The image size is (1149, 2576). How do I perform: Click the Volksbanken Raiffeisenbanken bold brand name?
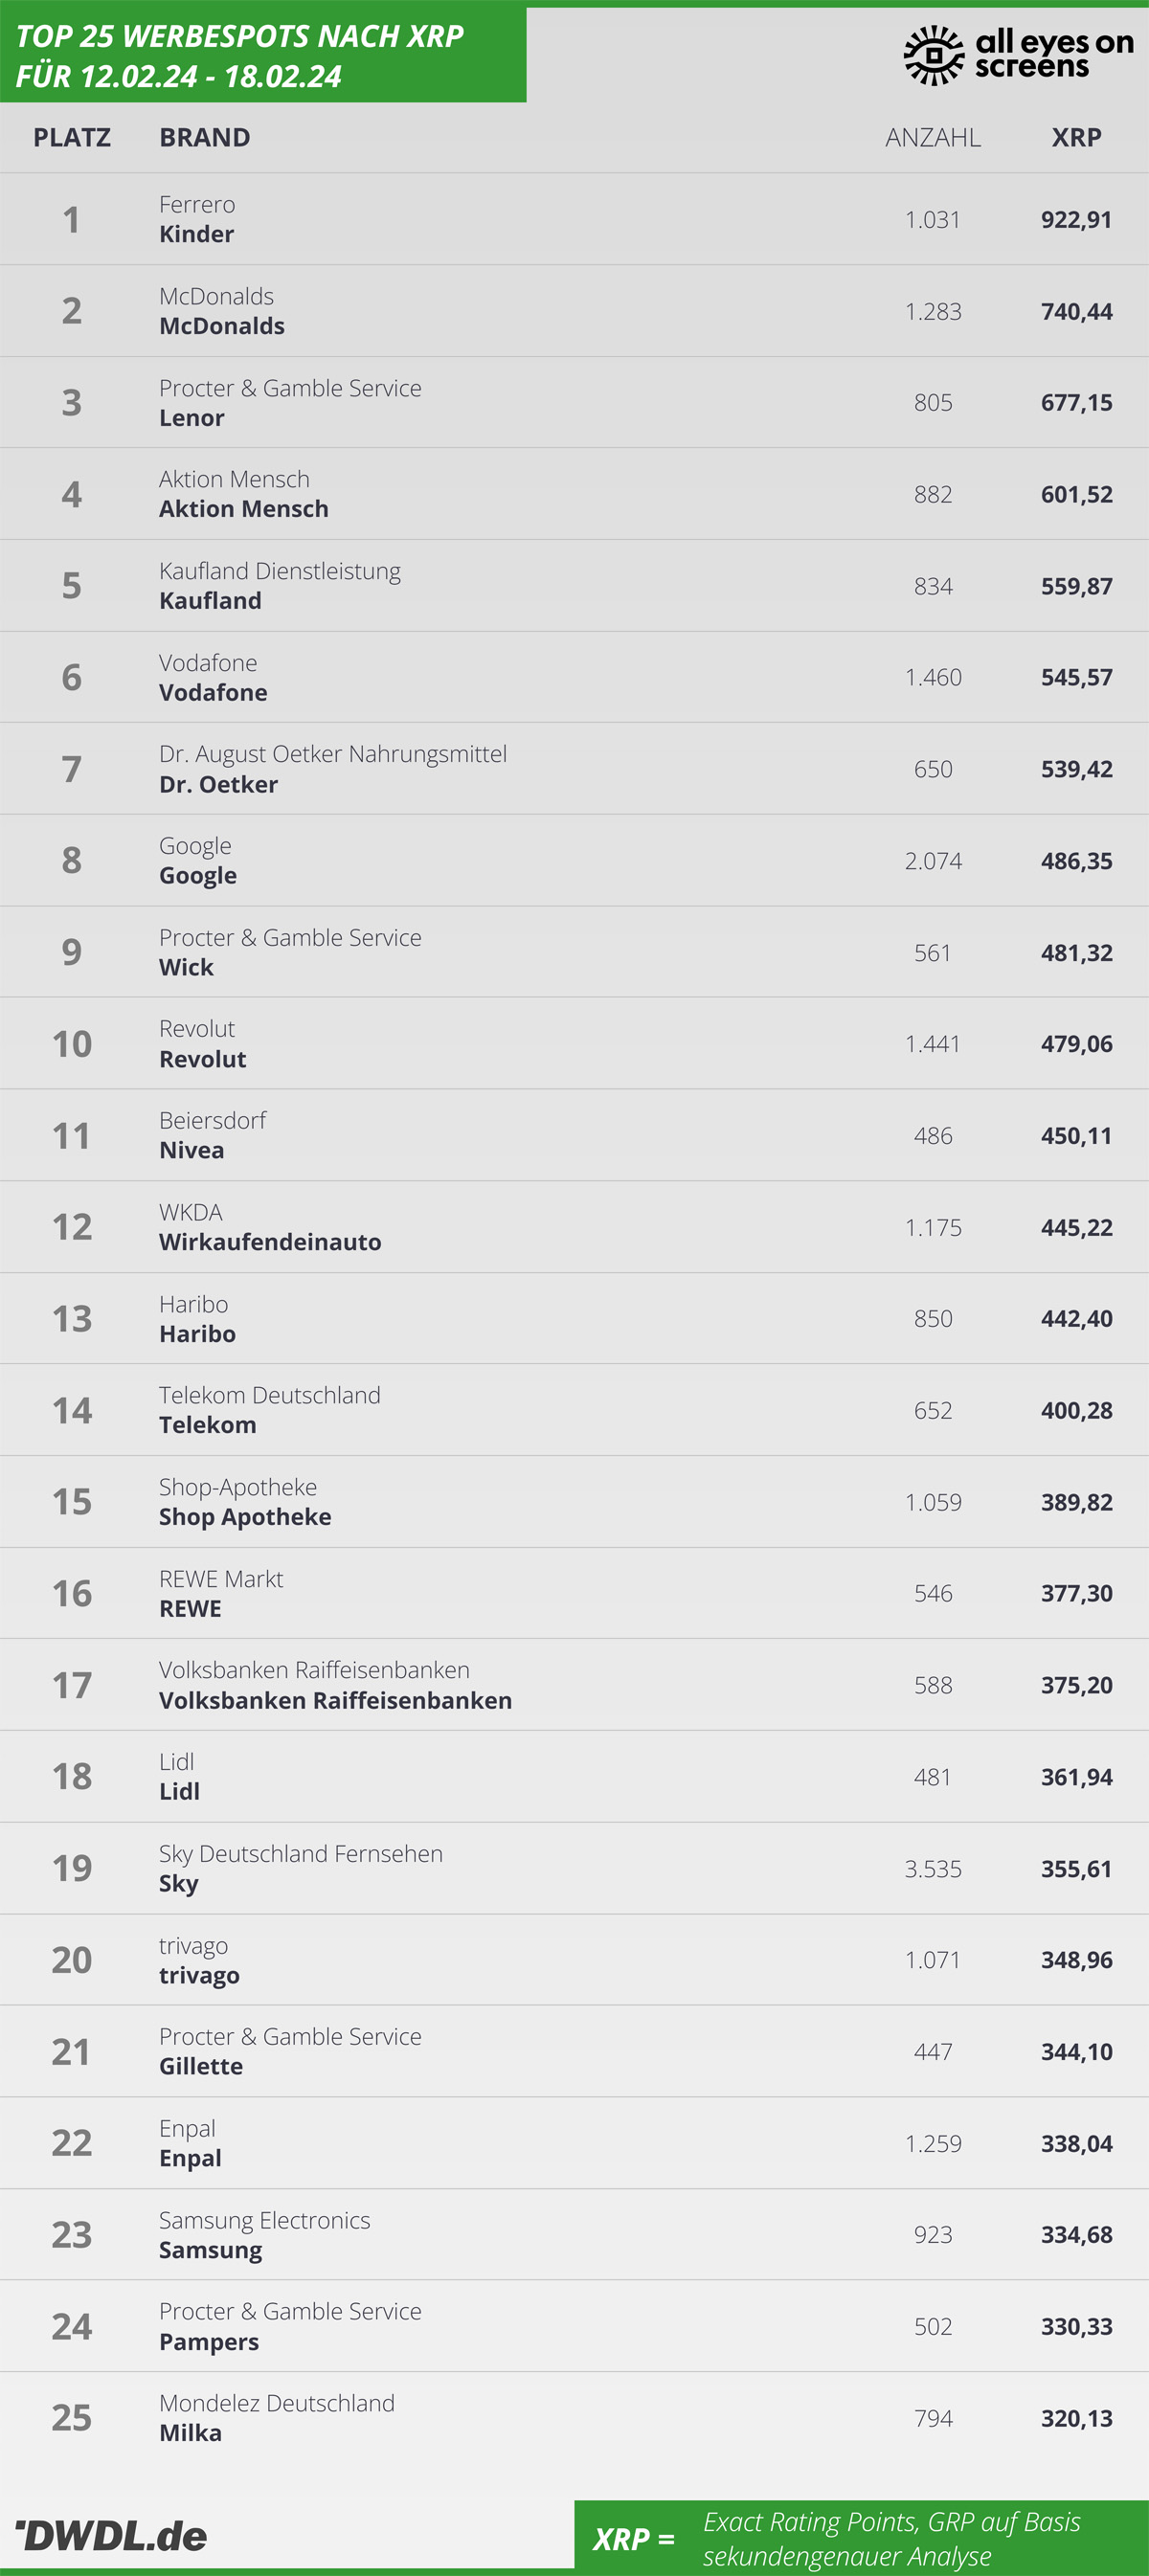[x=335, y=1700]
